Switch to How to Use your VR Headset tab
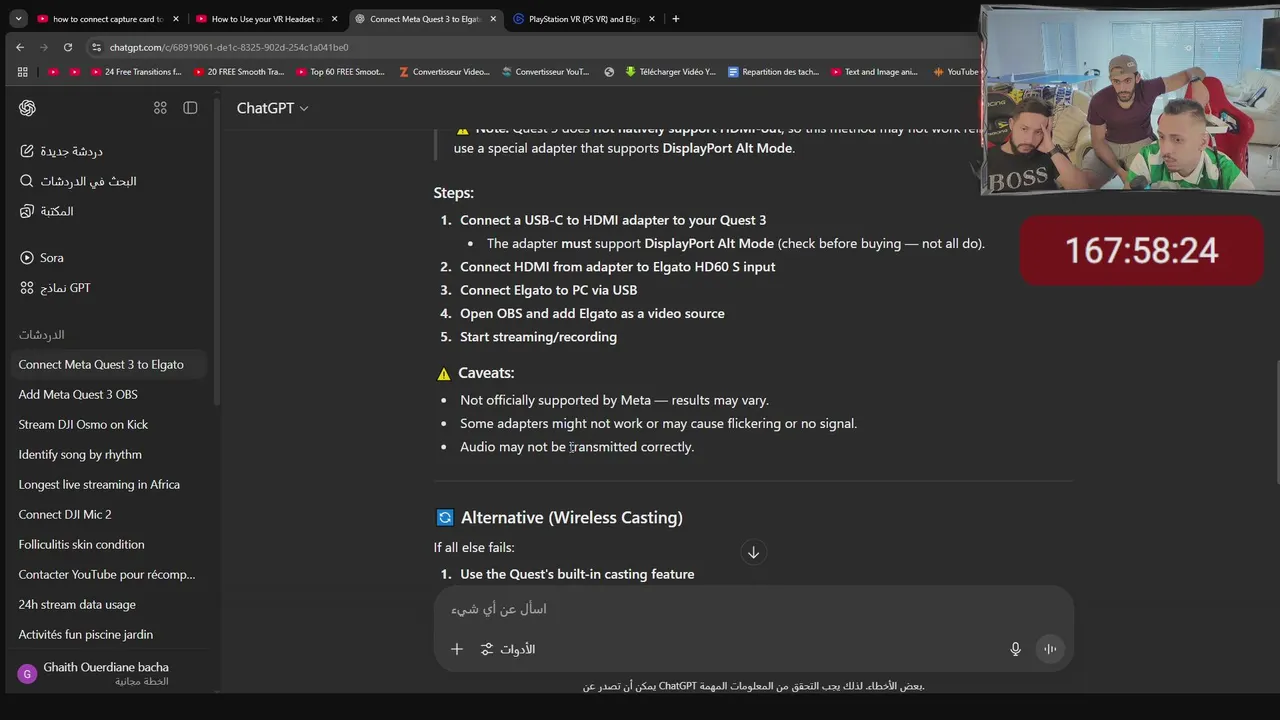 [266, 18]
